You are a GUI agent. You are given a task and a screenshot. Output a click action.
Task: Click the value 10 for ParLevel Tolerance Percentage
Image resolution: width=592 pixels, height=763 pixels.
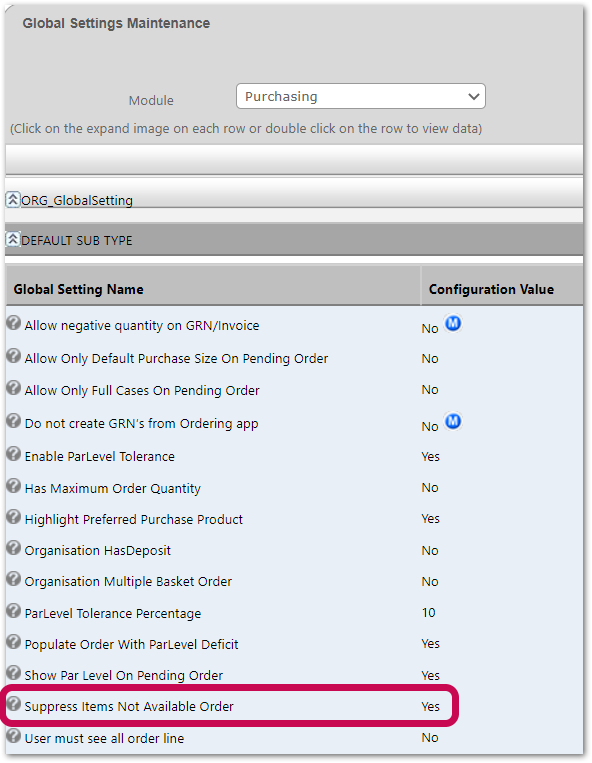[x=429, y=613]
